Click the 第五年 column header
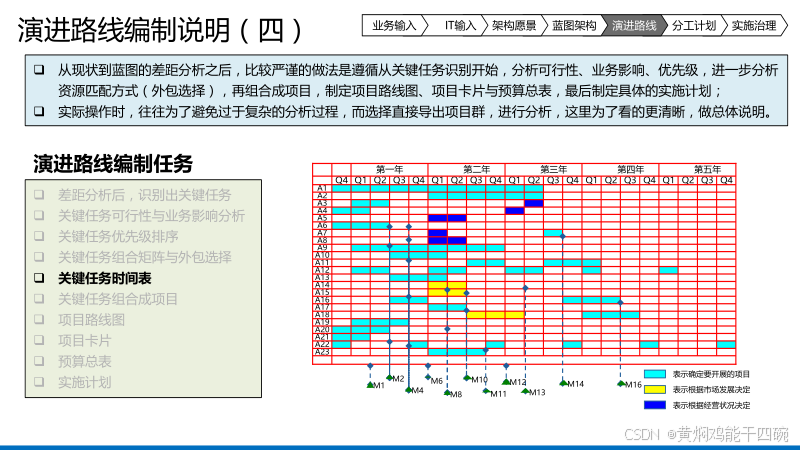 coord(707,169)
